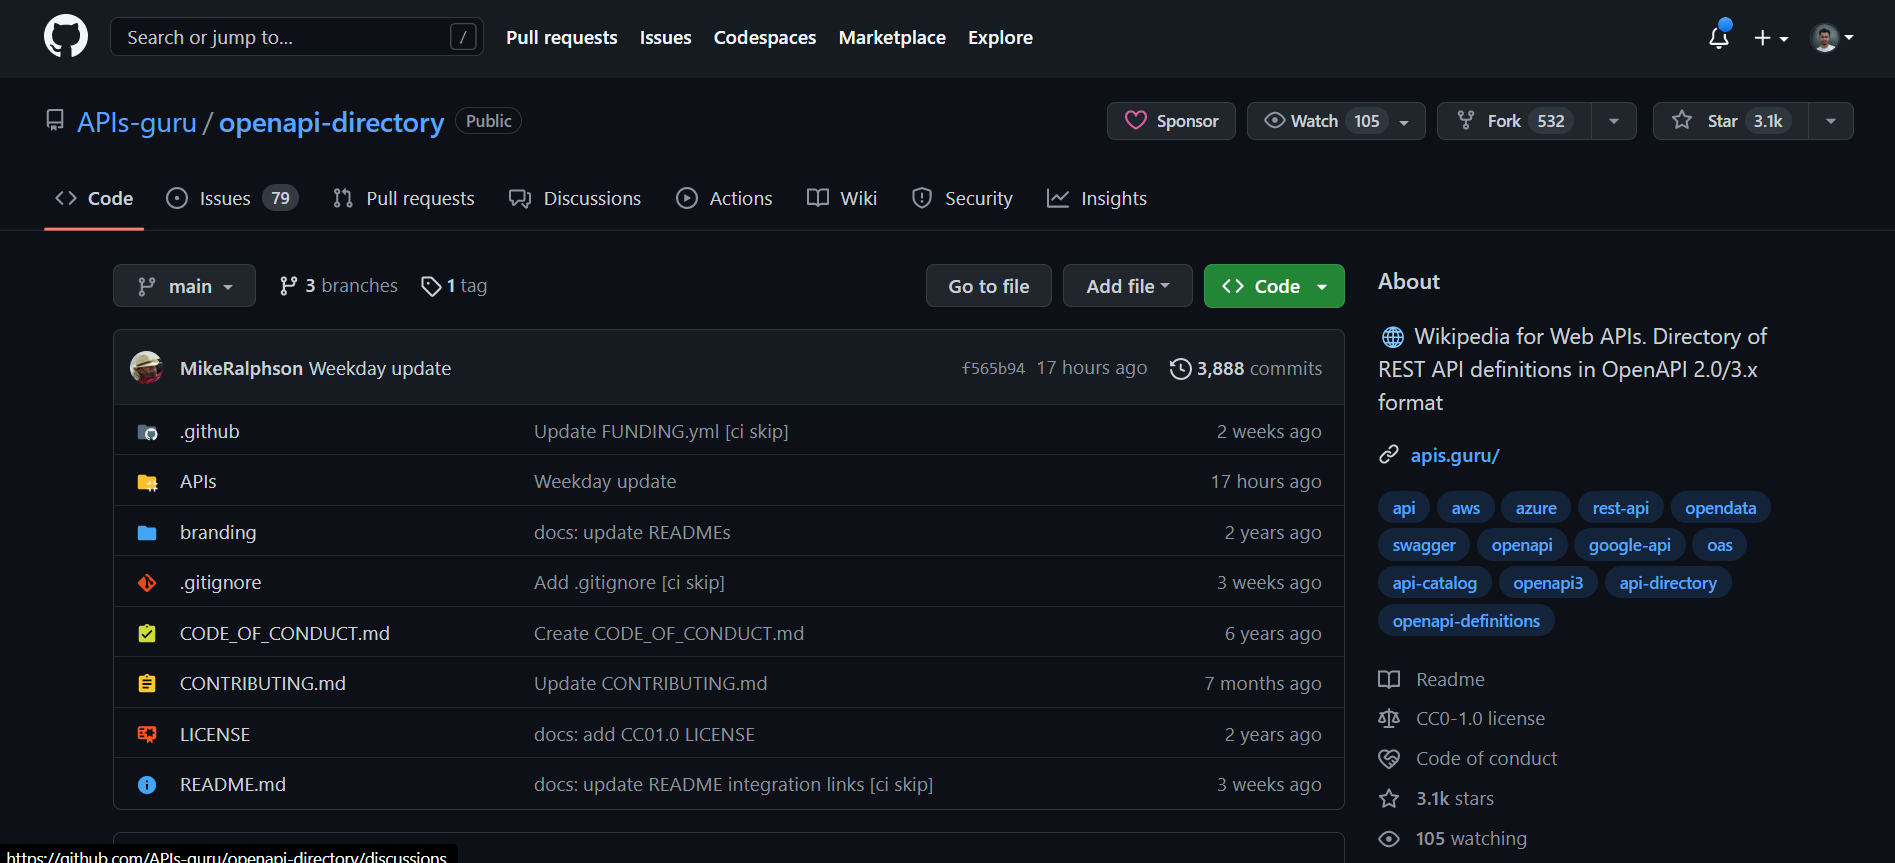Image resolution: width=1895 pixels, height=863 pixels.
Task: Expand the Fork options dropdown arrow
Action: coord(1614,121)
